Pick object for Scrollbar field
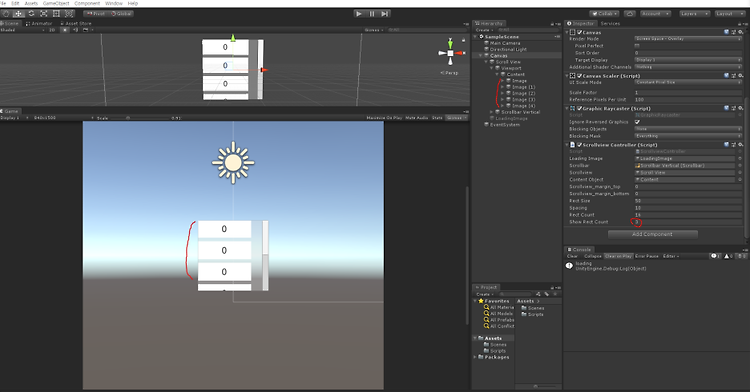Image resolution: width=750 pixels, height=392 pixels. coord(740,165)
